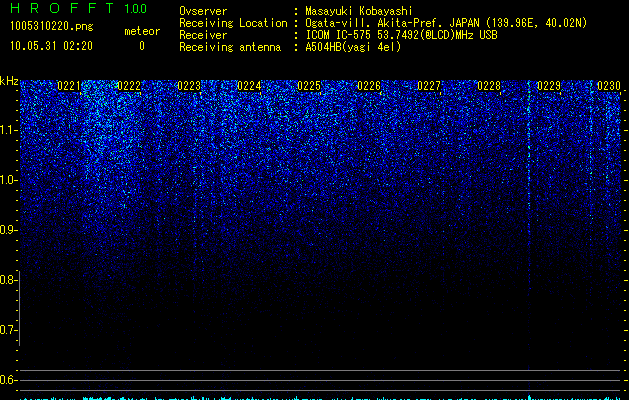629x400 pixels.
Task: Click time marker 0222
Action: [x=129, y=86]
